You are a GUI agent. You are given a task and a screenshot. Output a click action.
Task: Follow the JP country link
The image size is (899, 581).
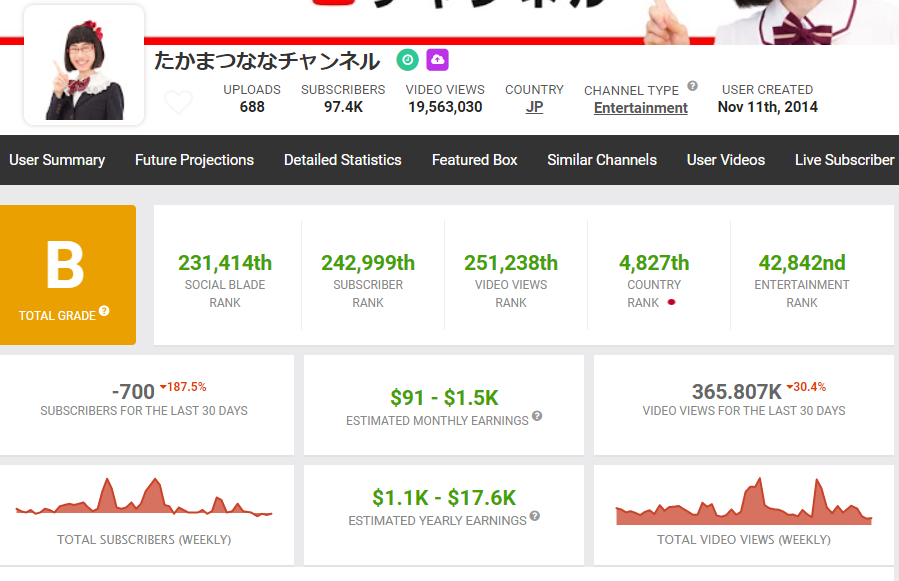pyautogui.click(x=534, y=107)
